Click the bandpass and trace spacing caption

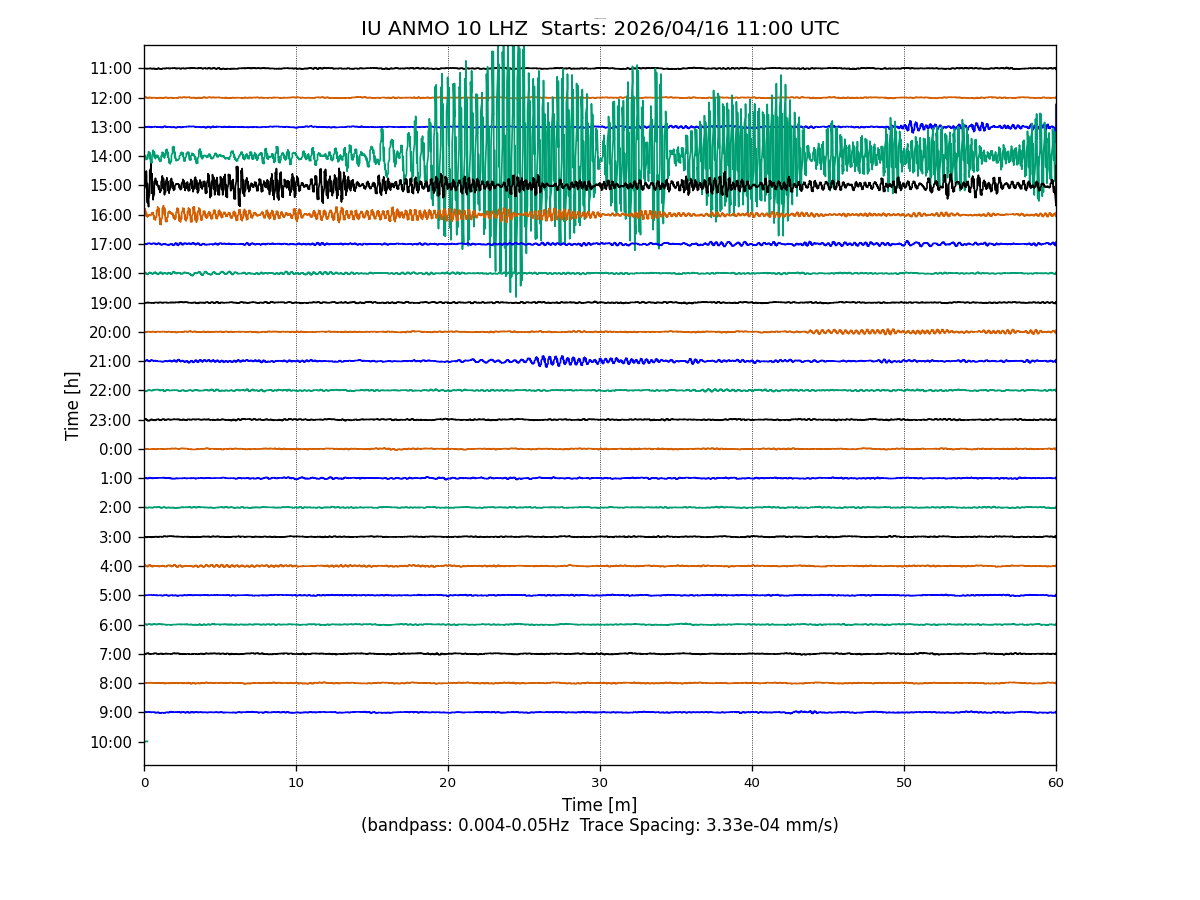point(599,826)
